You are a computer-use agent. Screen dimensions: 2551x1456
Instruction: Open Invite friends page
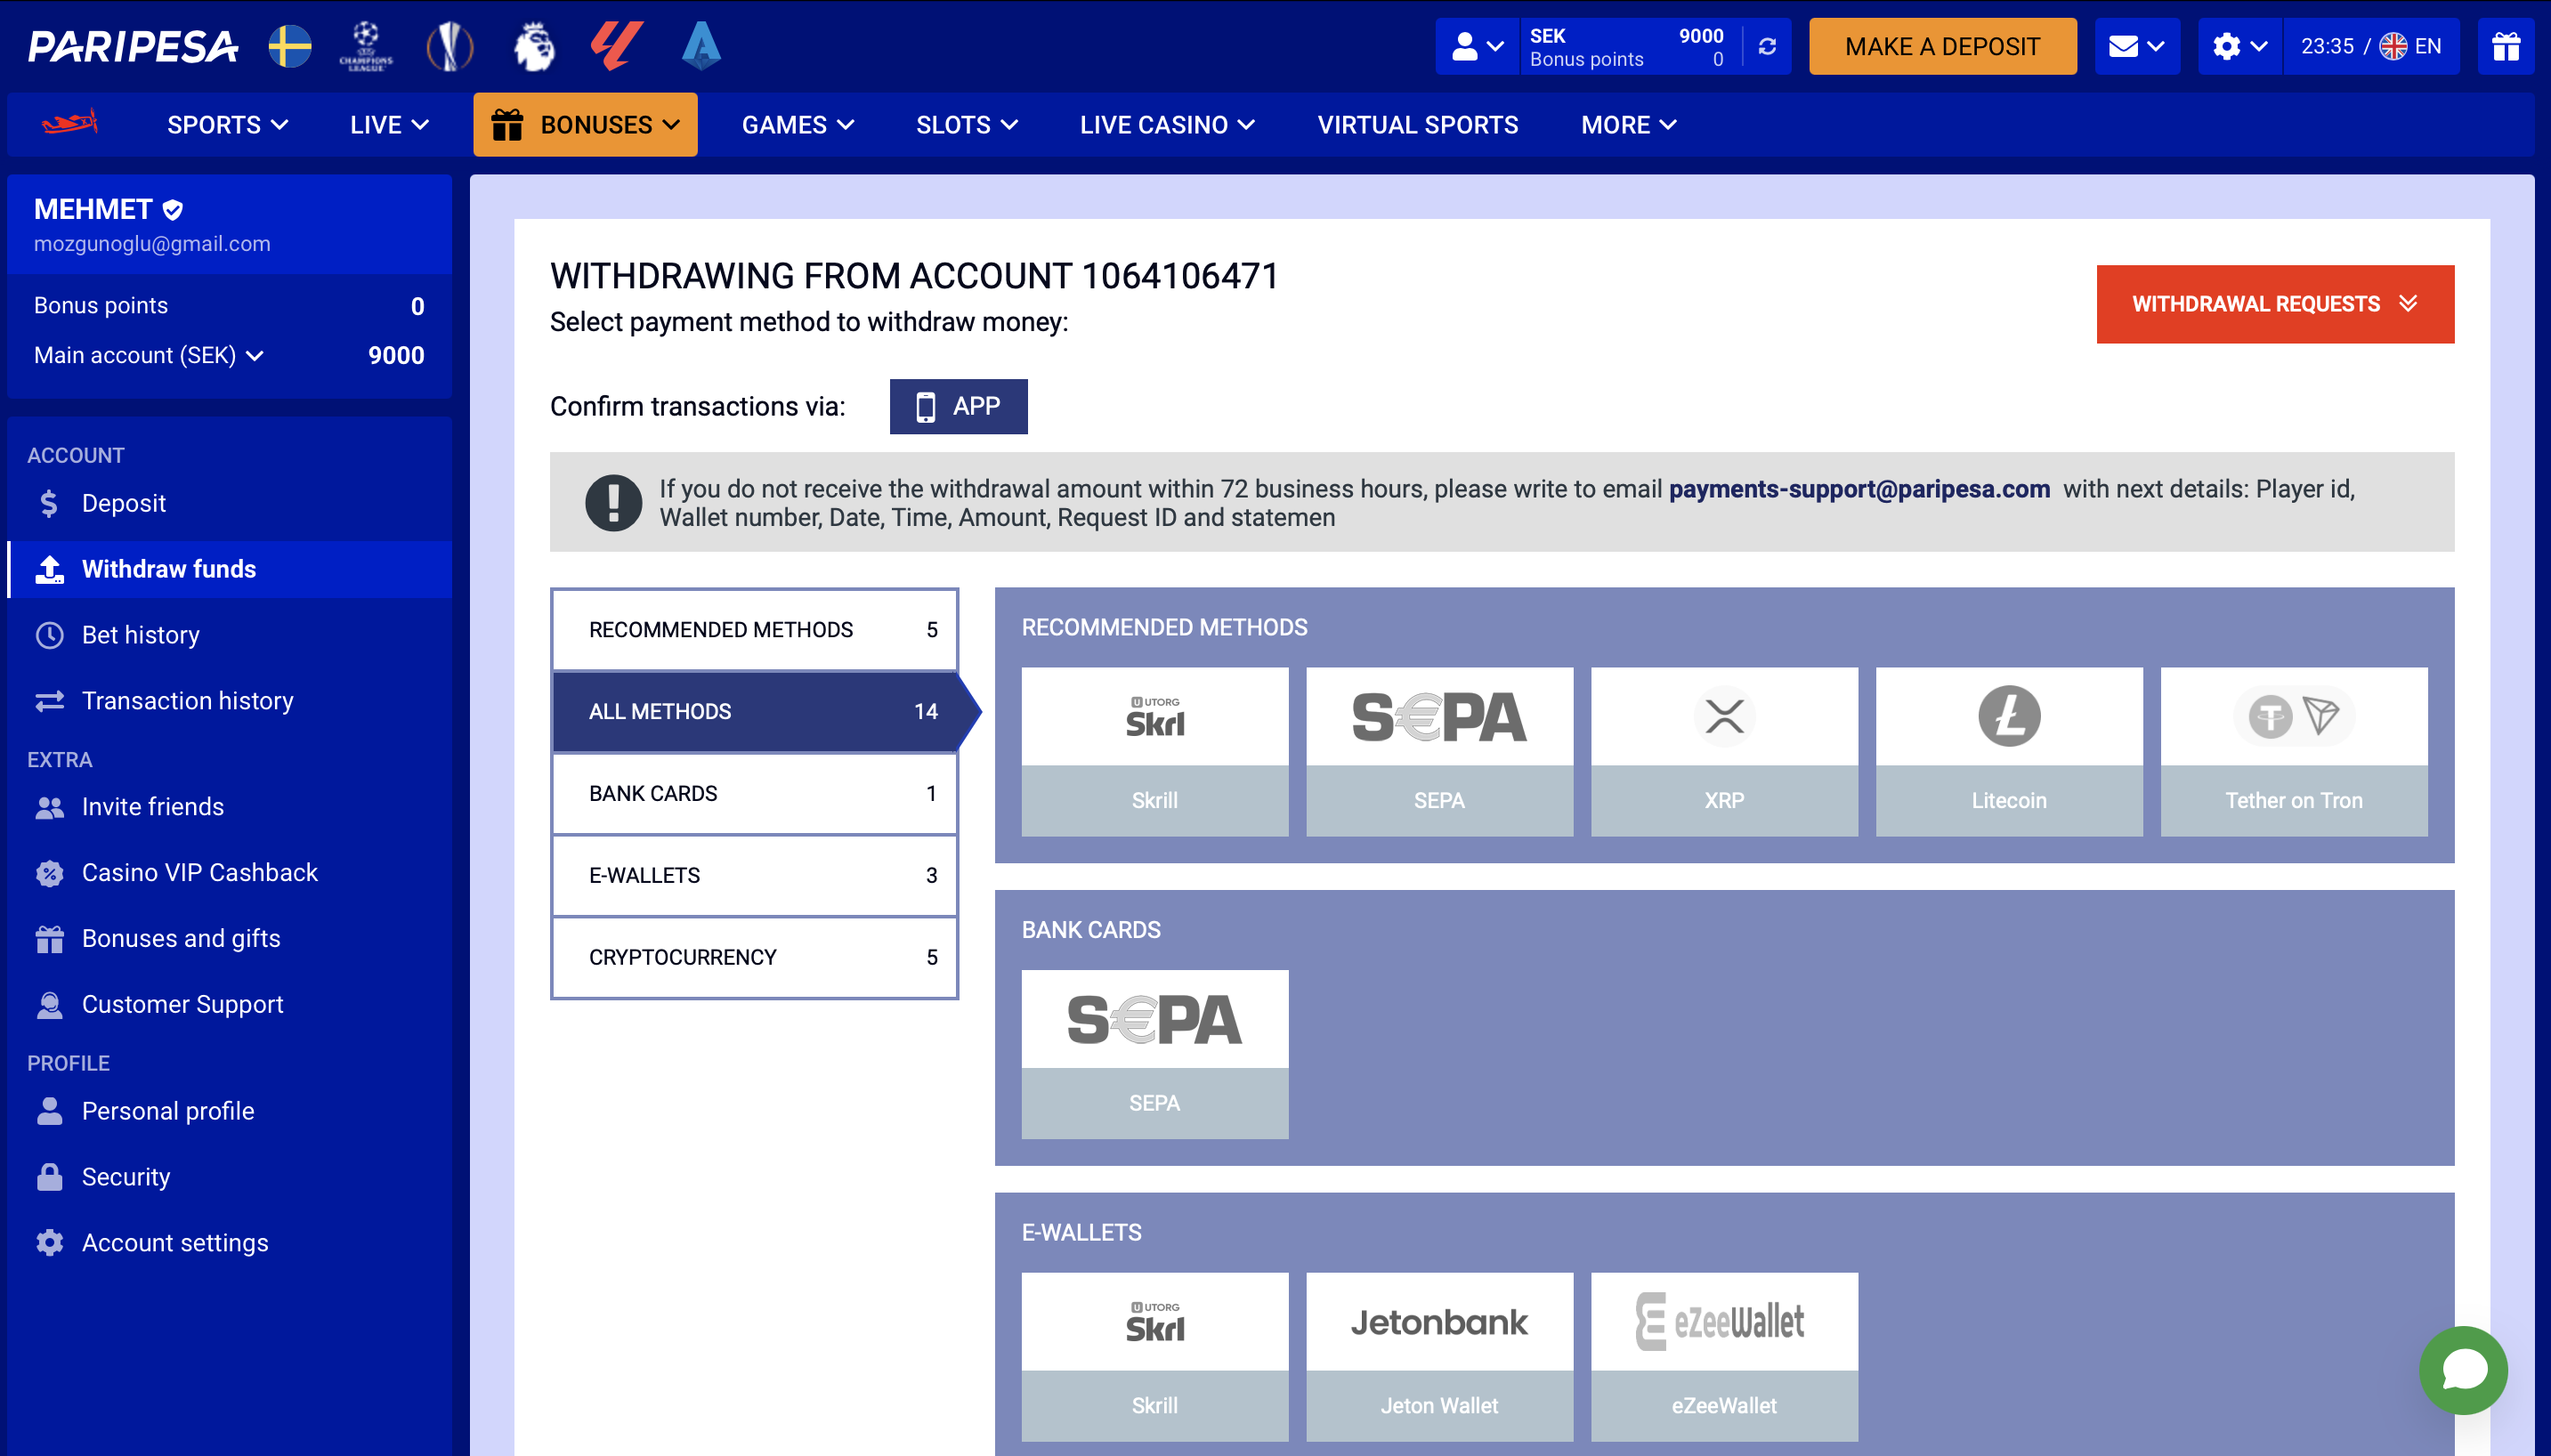229,807
